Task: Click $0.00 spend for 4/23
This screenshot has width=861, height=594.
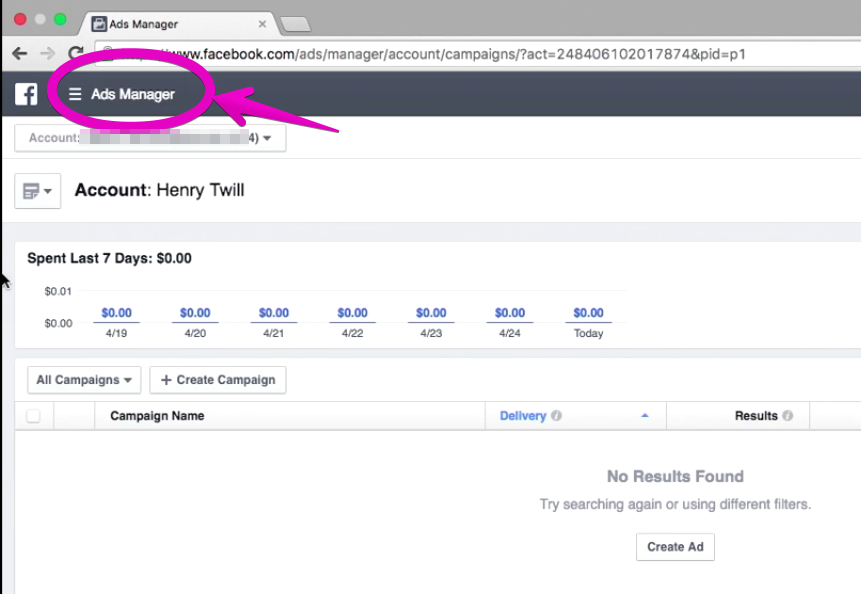Action: pos(431,313)
